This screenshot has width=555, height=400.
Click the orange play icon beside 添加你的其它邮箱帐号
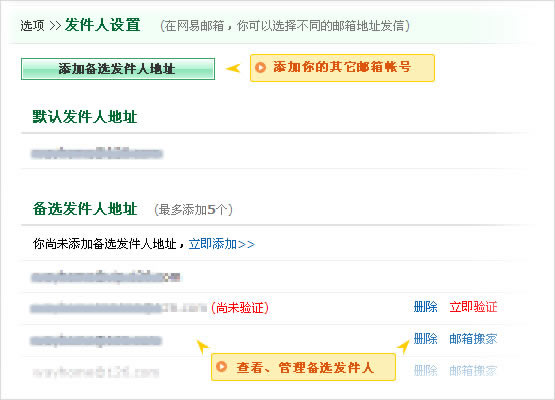point(261,67)
